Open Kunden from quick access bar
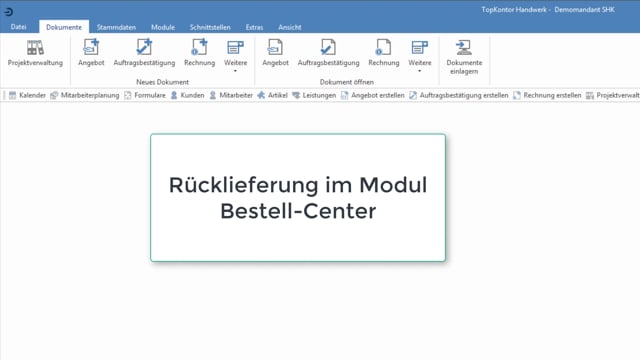Image resolution: width=640 pixels, height=360 pixels. pyautogui.click(x=187, y=95)
